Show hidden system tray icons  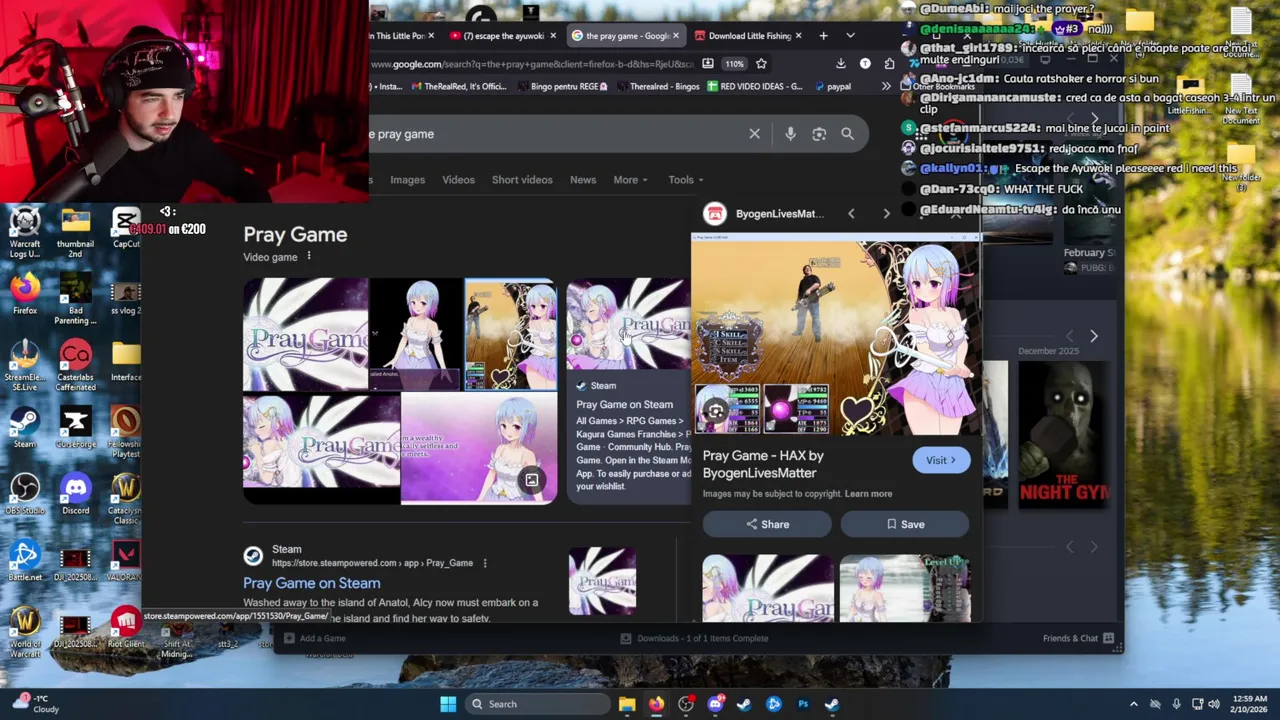coord(1133,704)
